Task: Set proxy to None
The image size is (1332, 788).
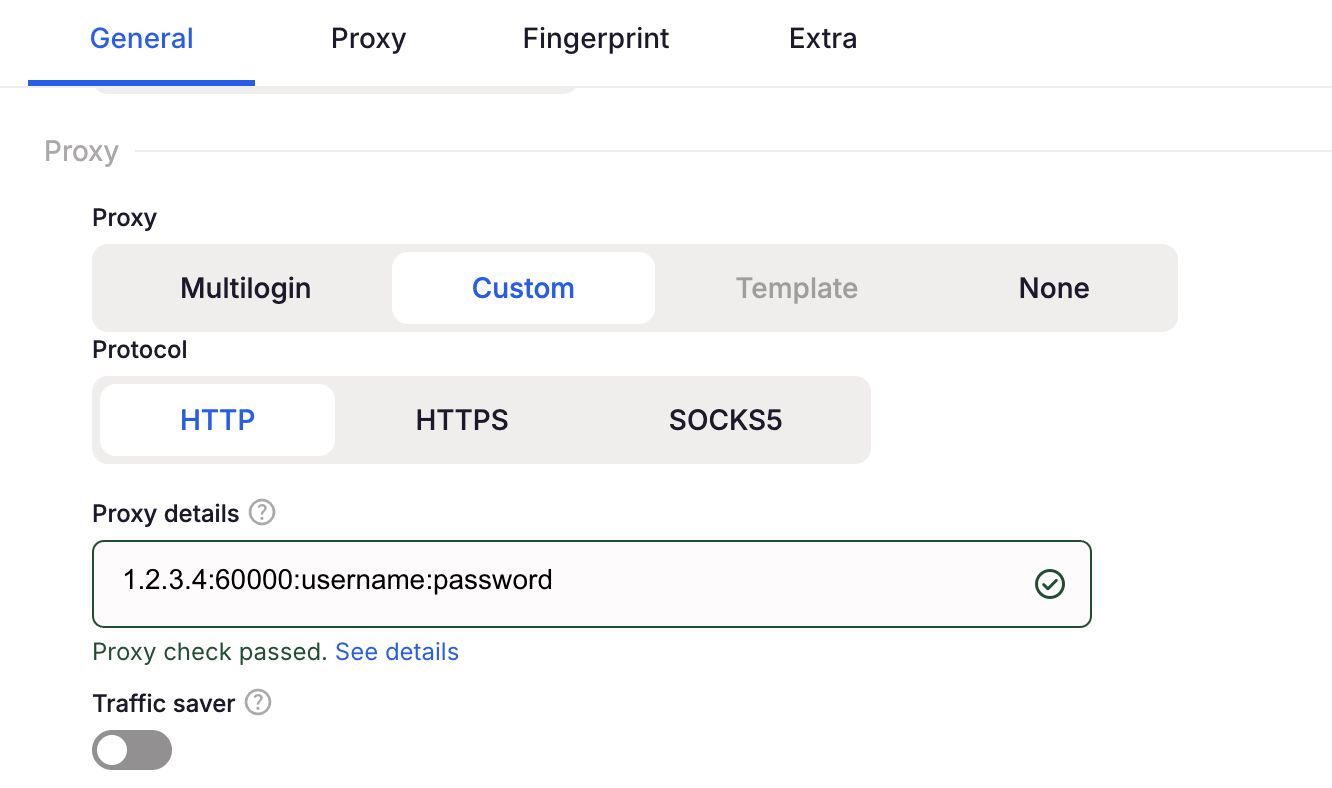Action: (1054, 288)
